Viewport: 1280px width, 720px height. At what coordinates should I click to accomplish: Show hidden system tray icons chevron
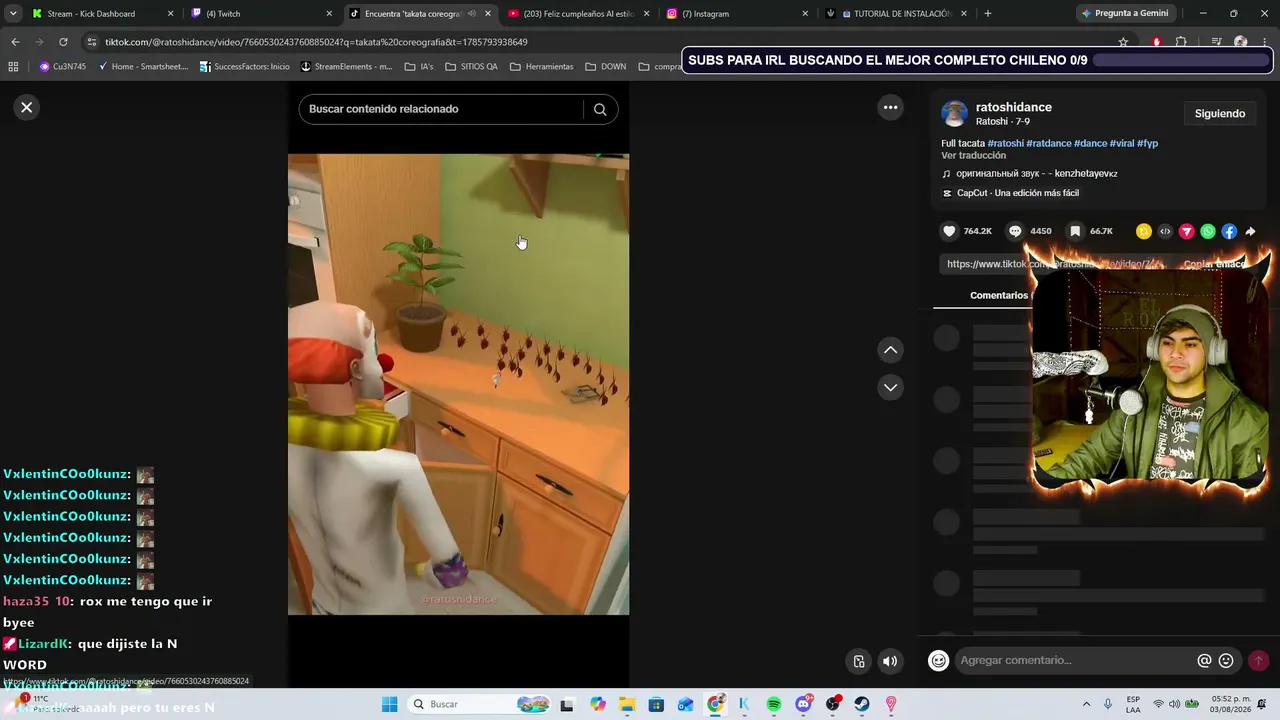(1086, 704)
